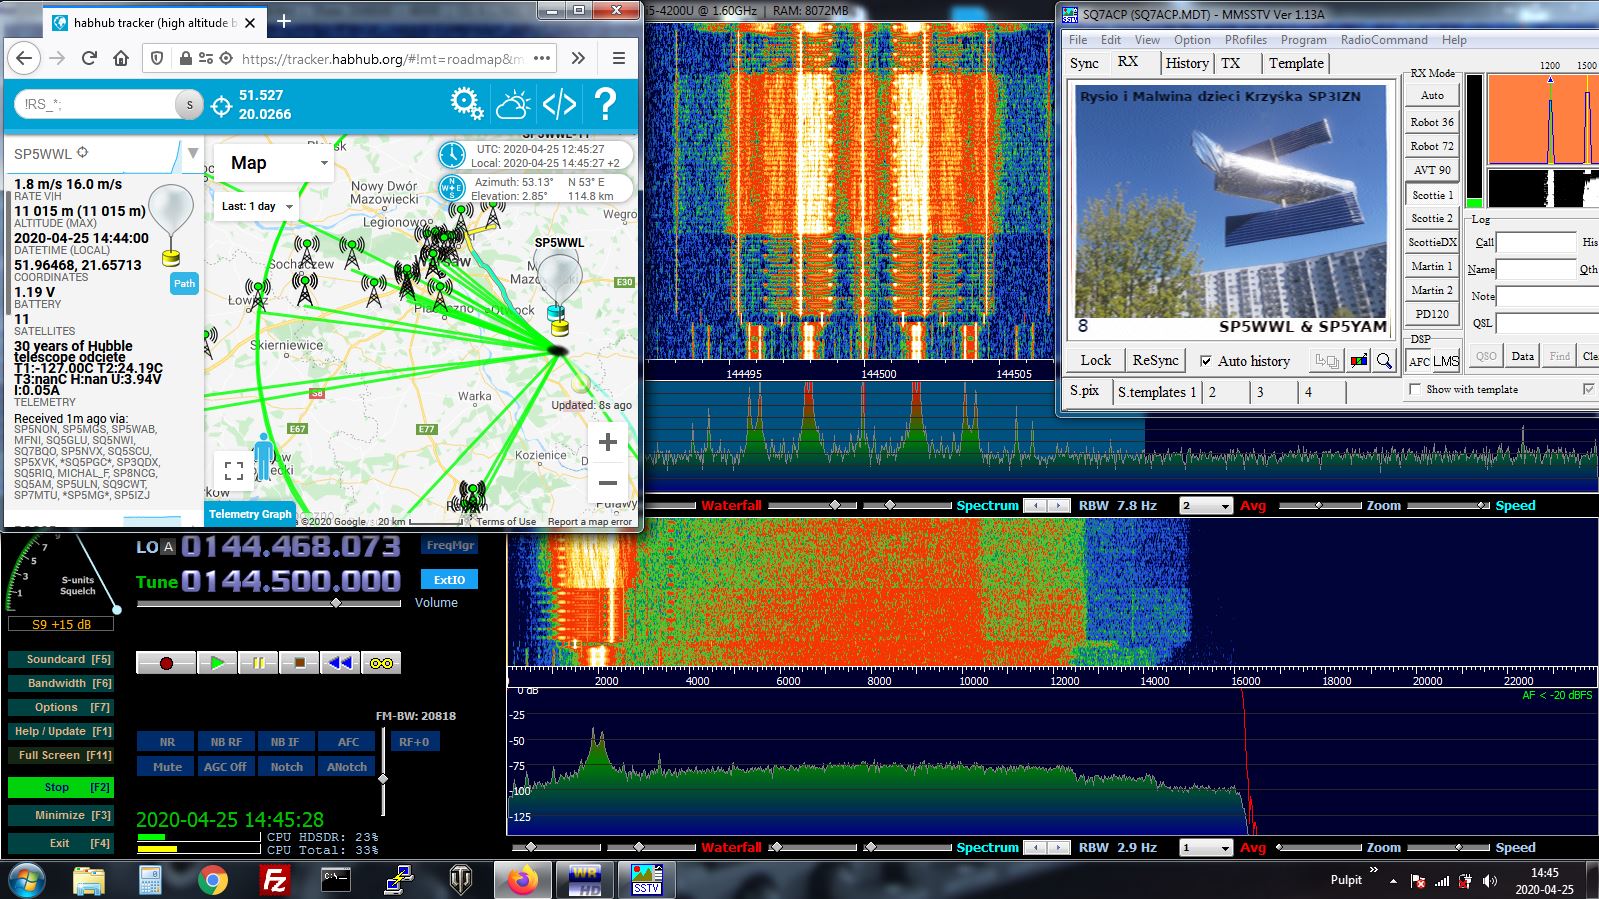This screenshot has width=1599, height=899.
Task: Switch to the Template tab in MMSSTV
Action: pos(1296,63)
